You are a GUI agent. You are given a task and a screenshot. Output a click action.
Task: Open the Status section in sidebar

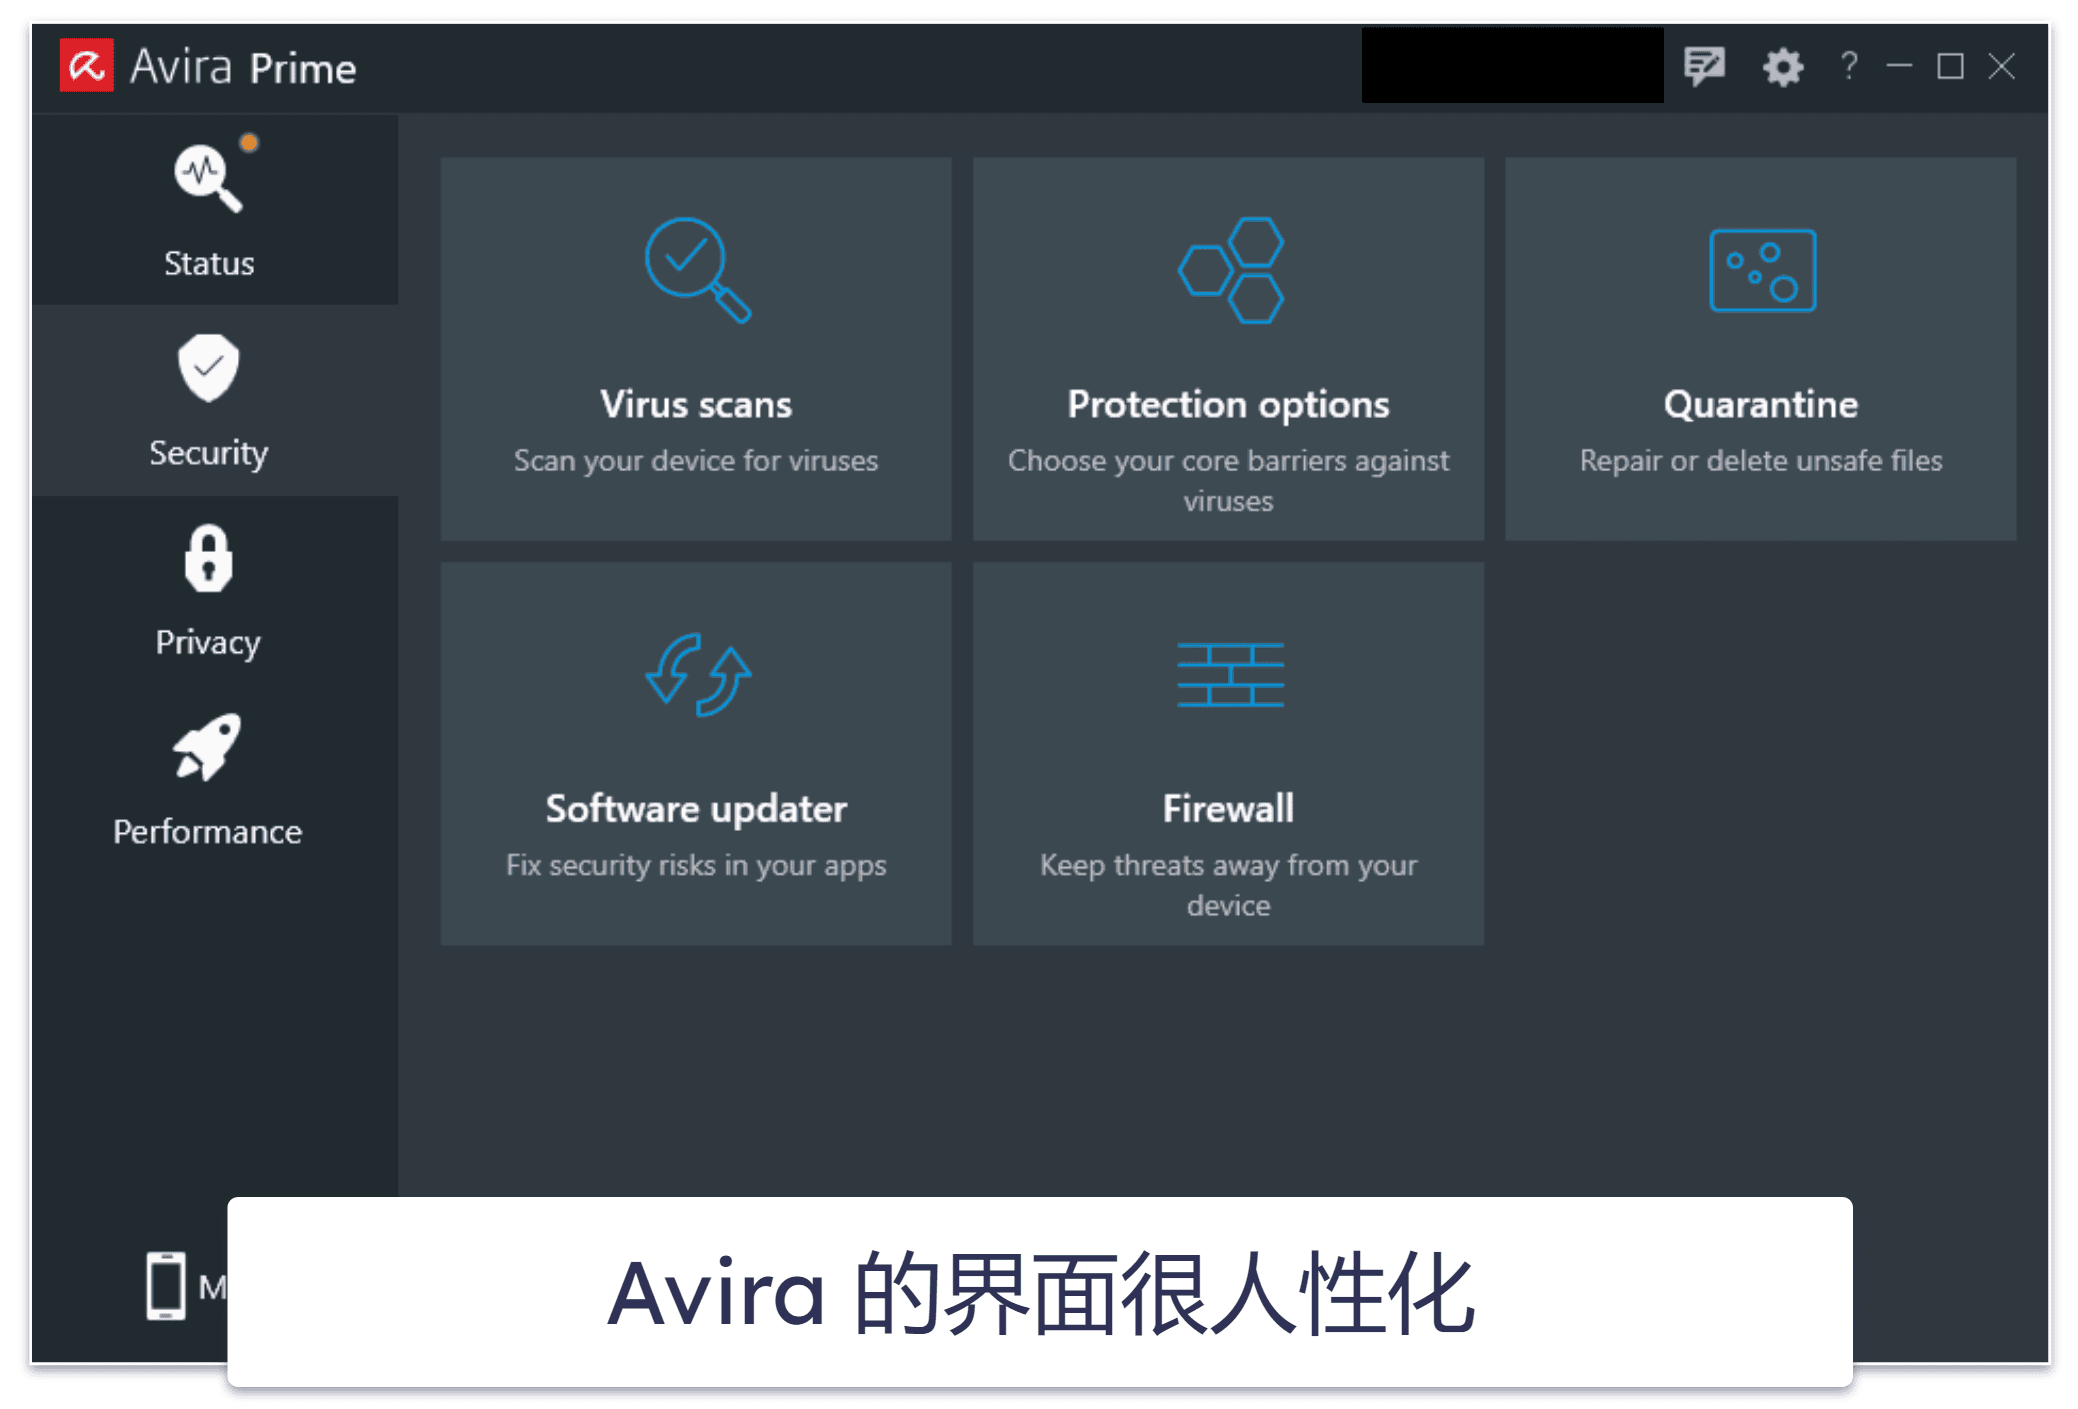click(215, 210)
